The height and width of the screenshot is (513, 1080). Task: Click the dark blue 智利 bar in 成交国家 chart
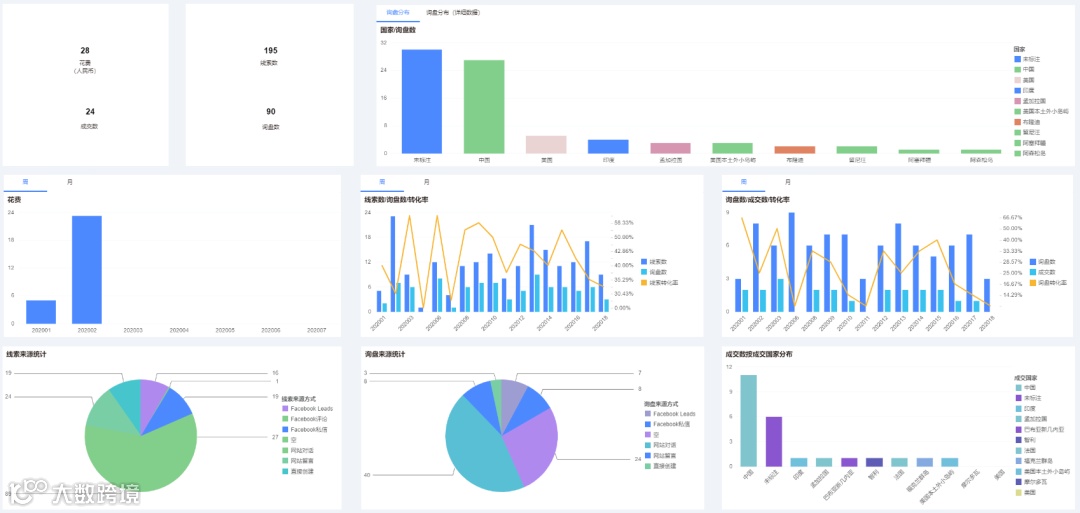click(x=874, y=462)
